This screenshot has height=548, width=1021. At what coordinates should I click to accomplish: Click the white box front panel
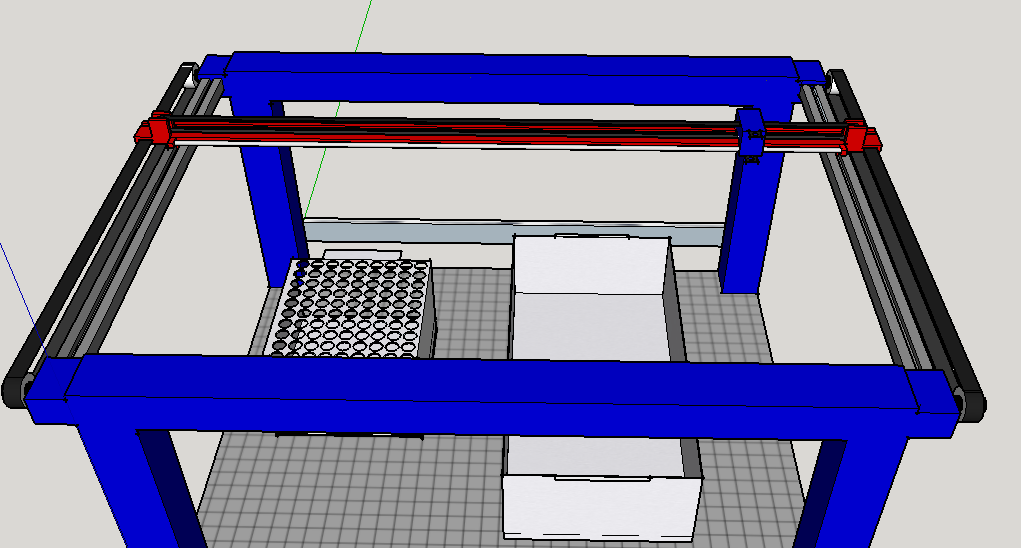600,508
